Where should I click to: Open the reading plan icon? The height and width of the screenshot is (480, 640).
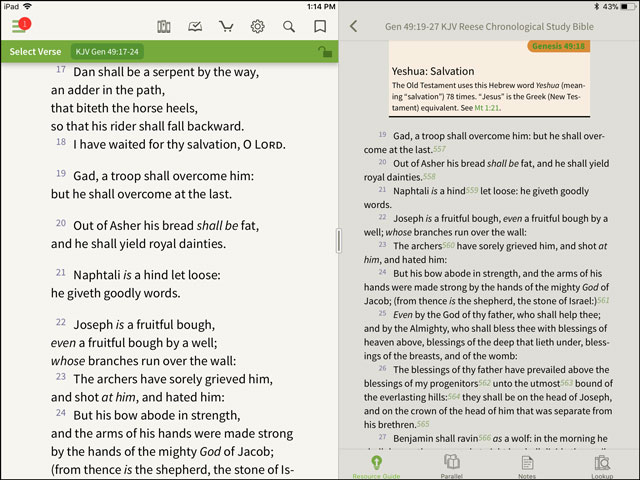195,27
